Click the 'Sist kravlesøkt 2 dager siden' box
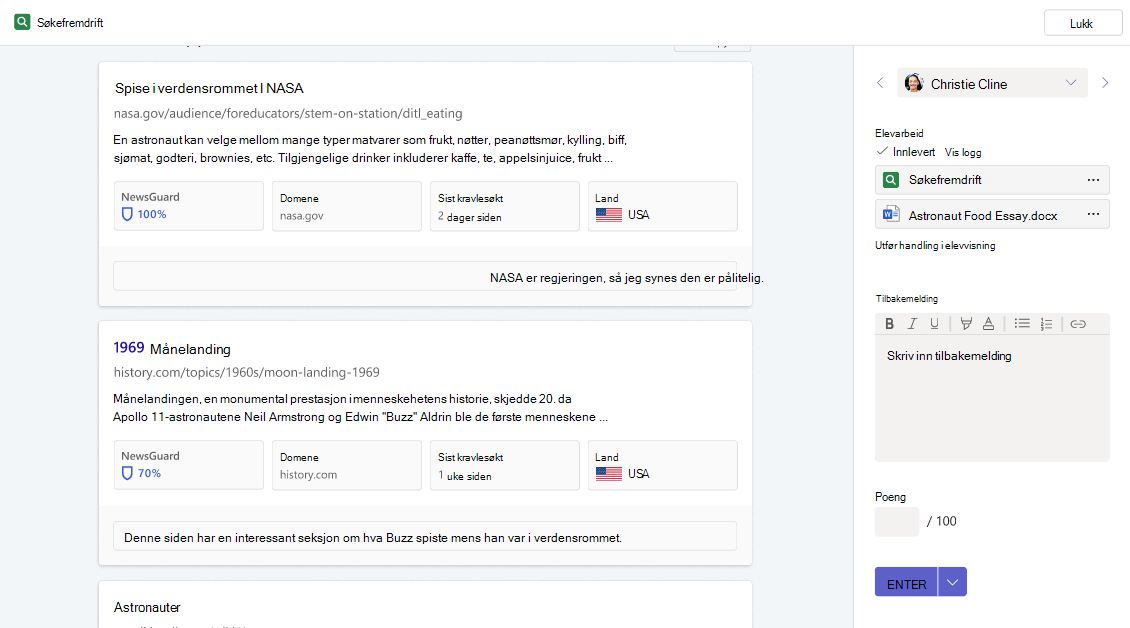1130x628 pixels. point(504,206)
